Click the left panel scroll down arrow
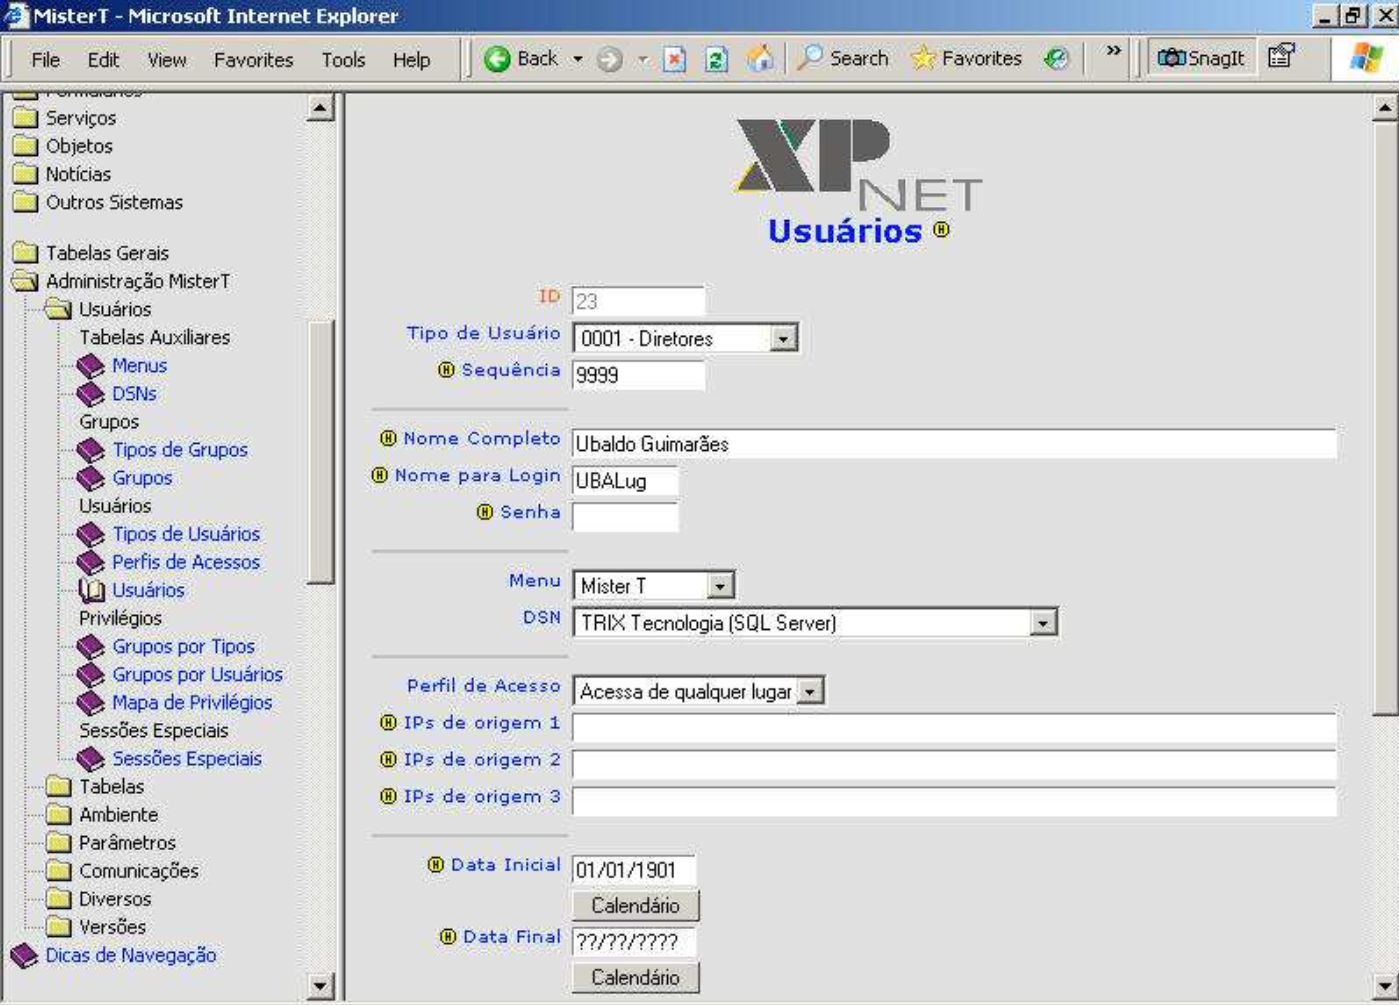The width and height of the screenshot is (1399, 1005). click(x=320, y=986)
